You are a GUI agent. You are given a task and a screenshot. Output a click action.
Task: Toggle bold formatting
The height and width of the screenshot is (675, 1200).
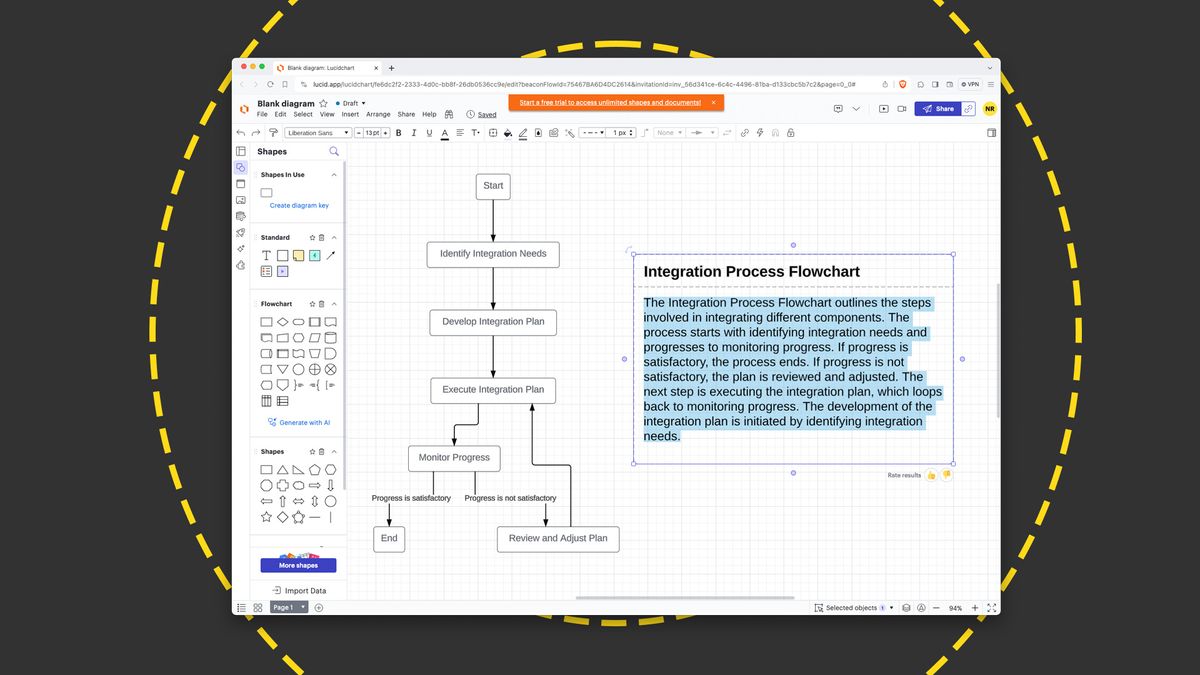pyautogui.click(x=398, y=132)
